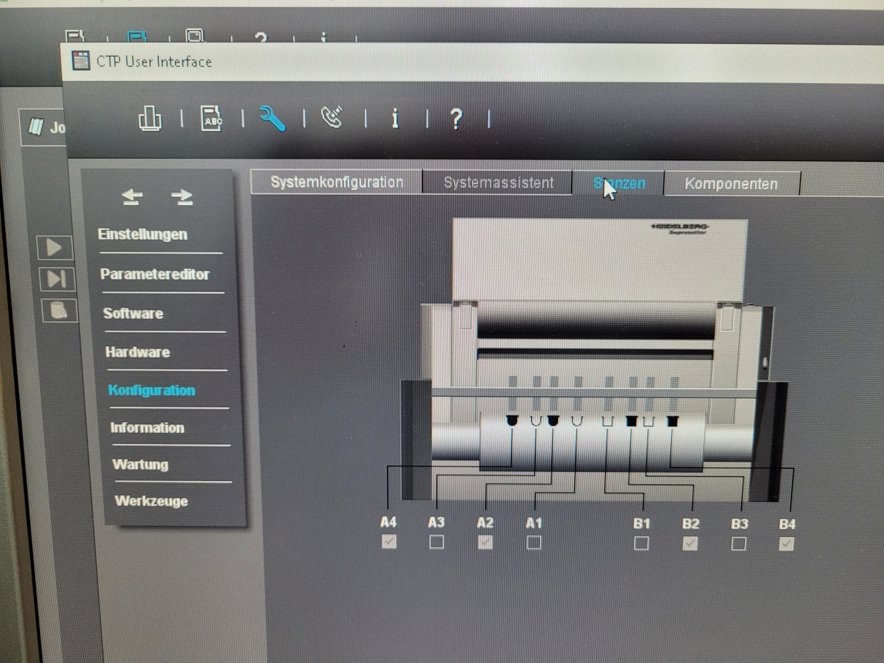The height and width of the screenshot is (663, 884).
Task: Switch to the Systemassistent tab
Action: pyautogui.click(x=498, y=182)
